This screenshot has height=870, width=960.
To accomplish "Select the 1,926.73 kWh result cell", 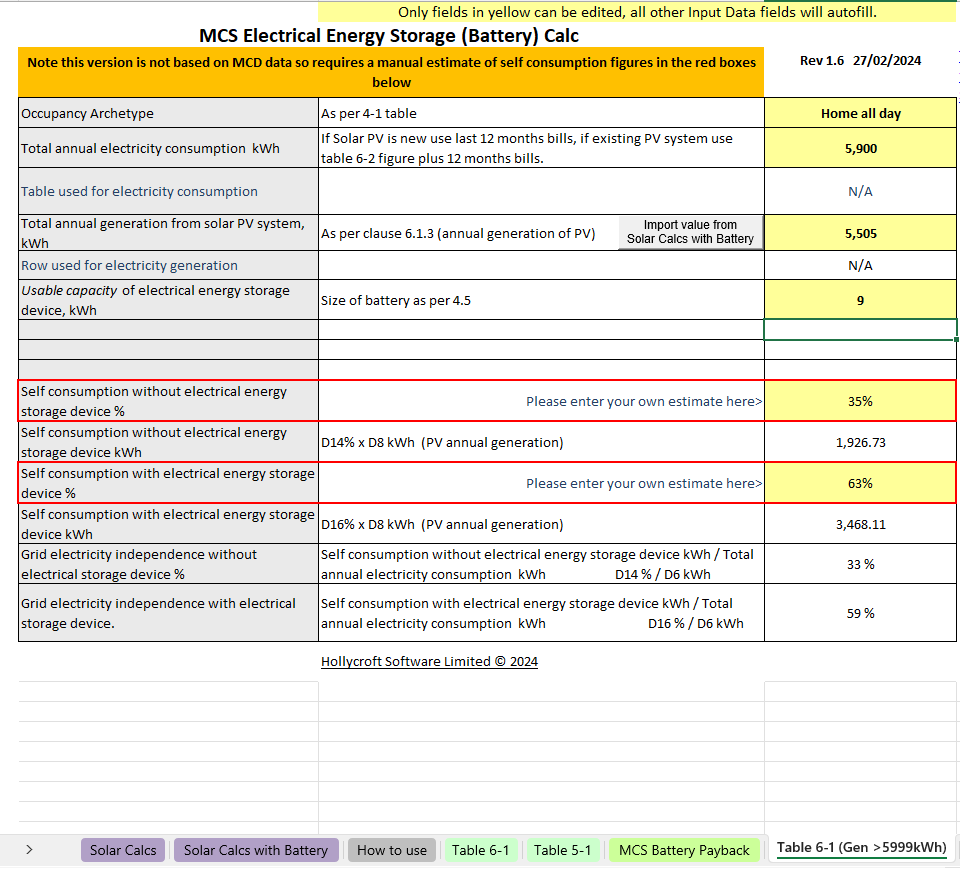I will 860,442.
